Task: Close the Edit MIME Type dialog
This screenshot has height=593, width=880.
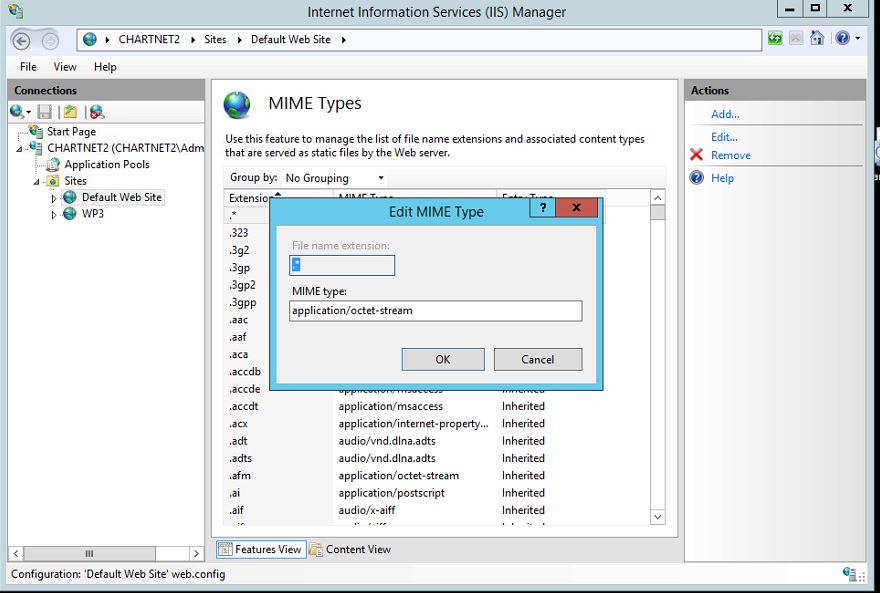Action: (x=576, y=208)
